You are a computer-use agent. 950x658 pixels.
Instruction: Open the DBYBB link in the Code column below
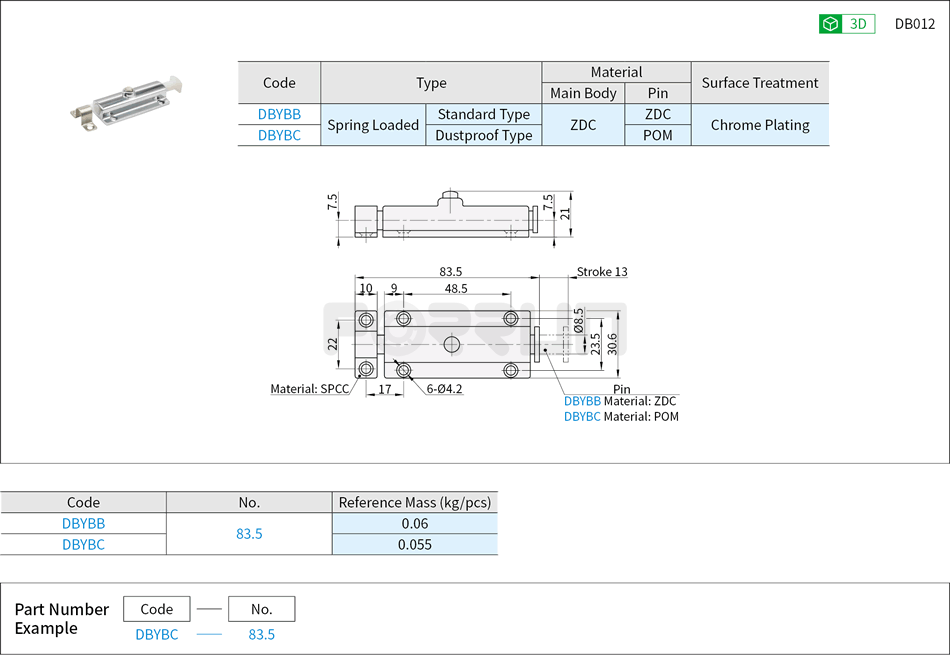83,523
